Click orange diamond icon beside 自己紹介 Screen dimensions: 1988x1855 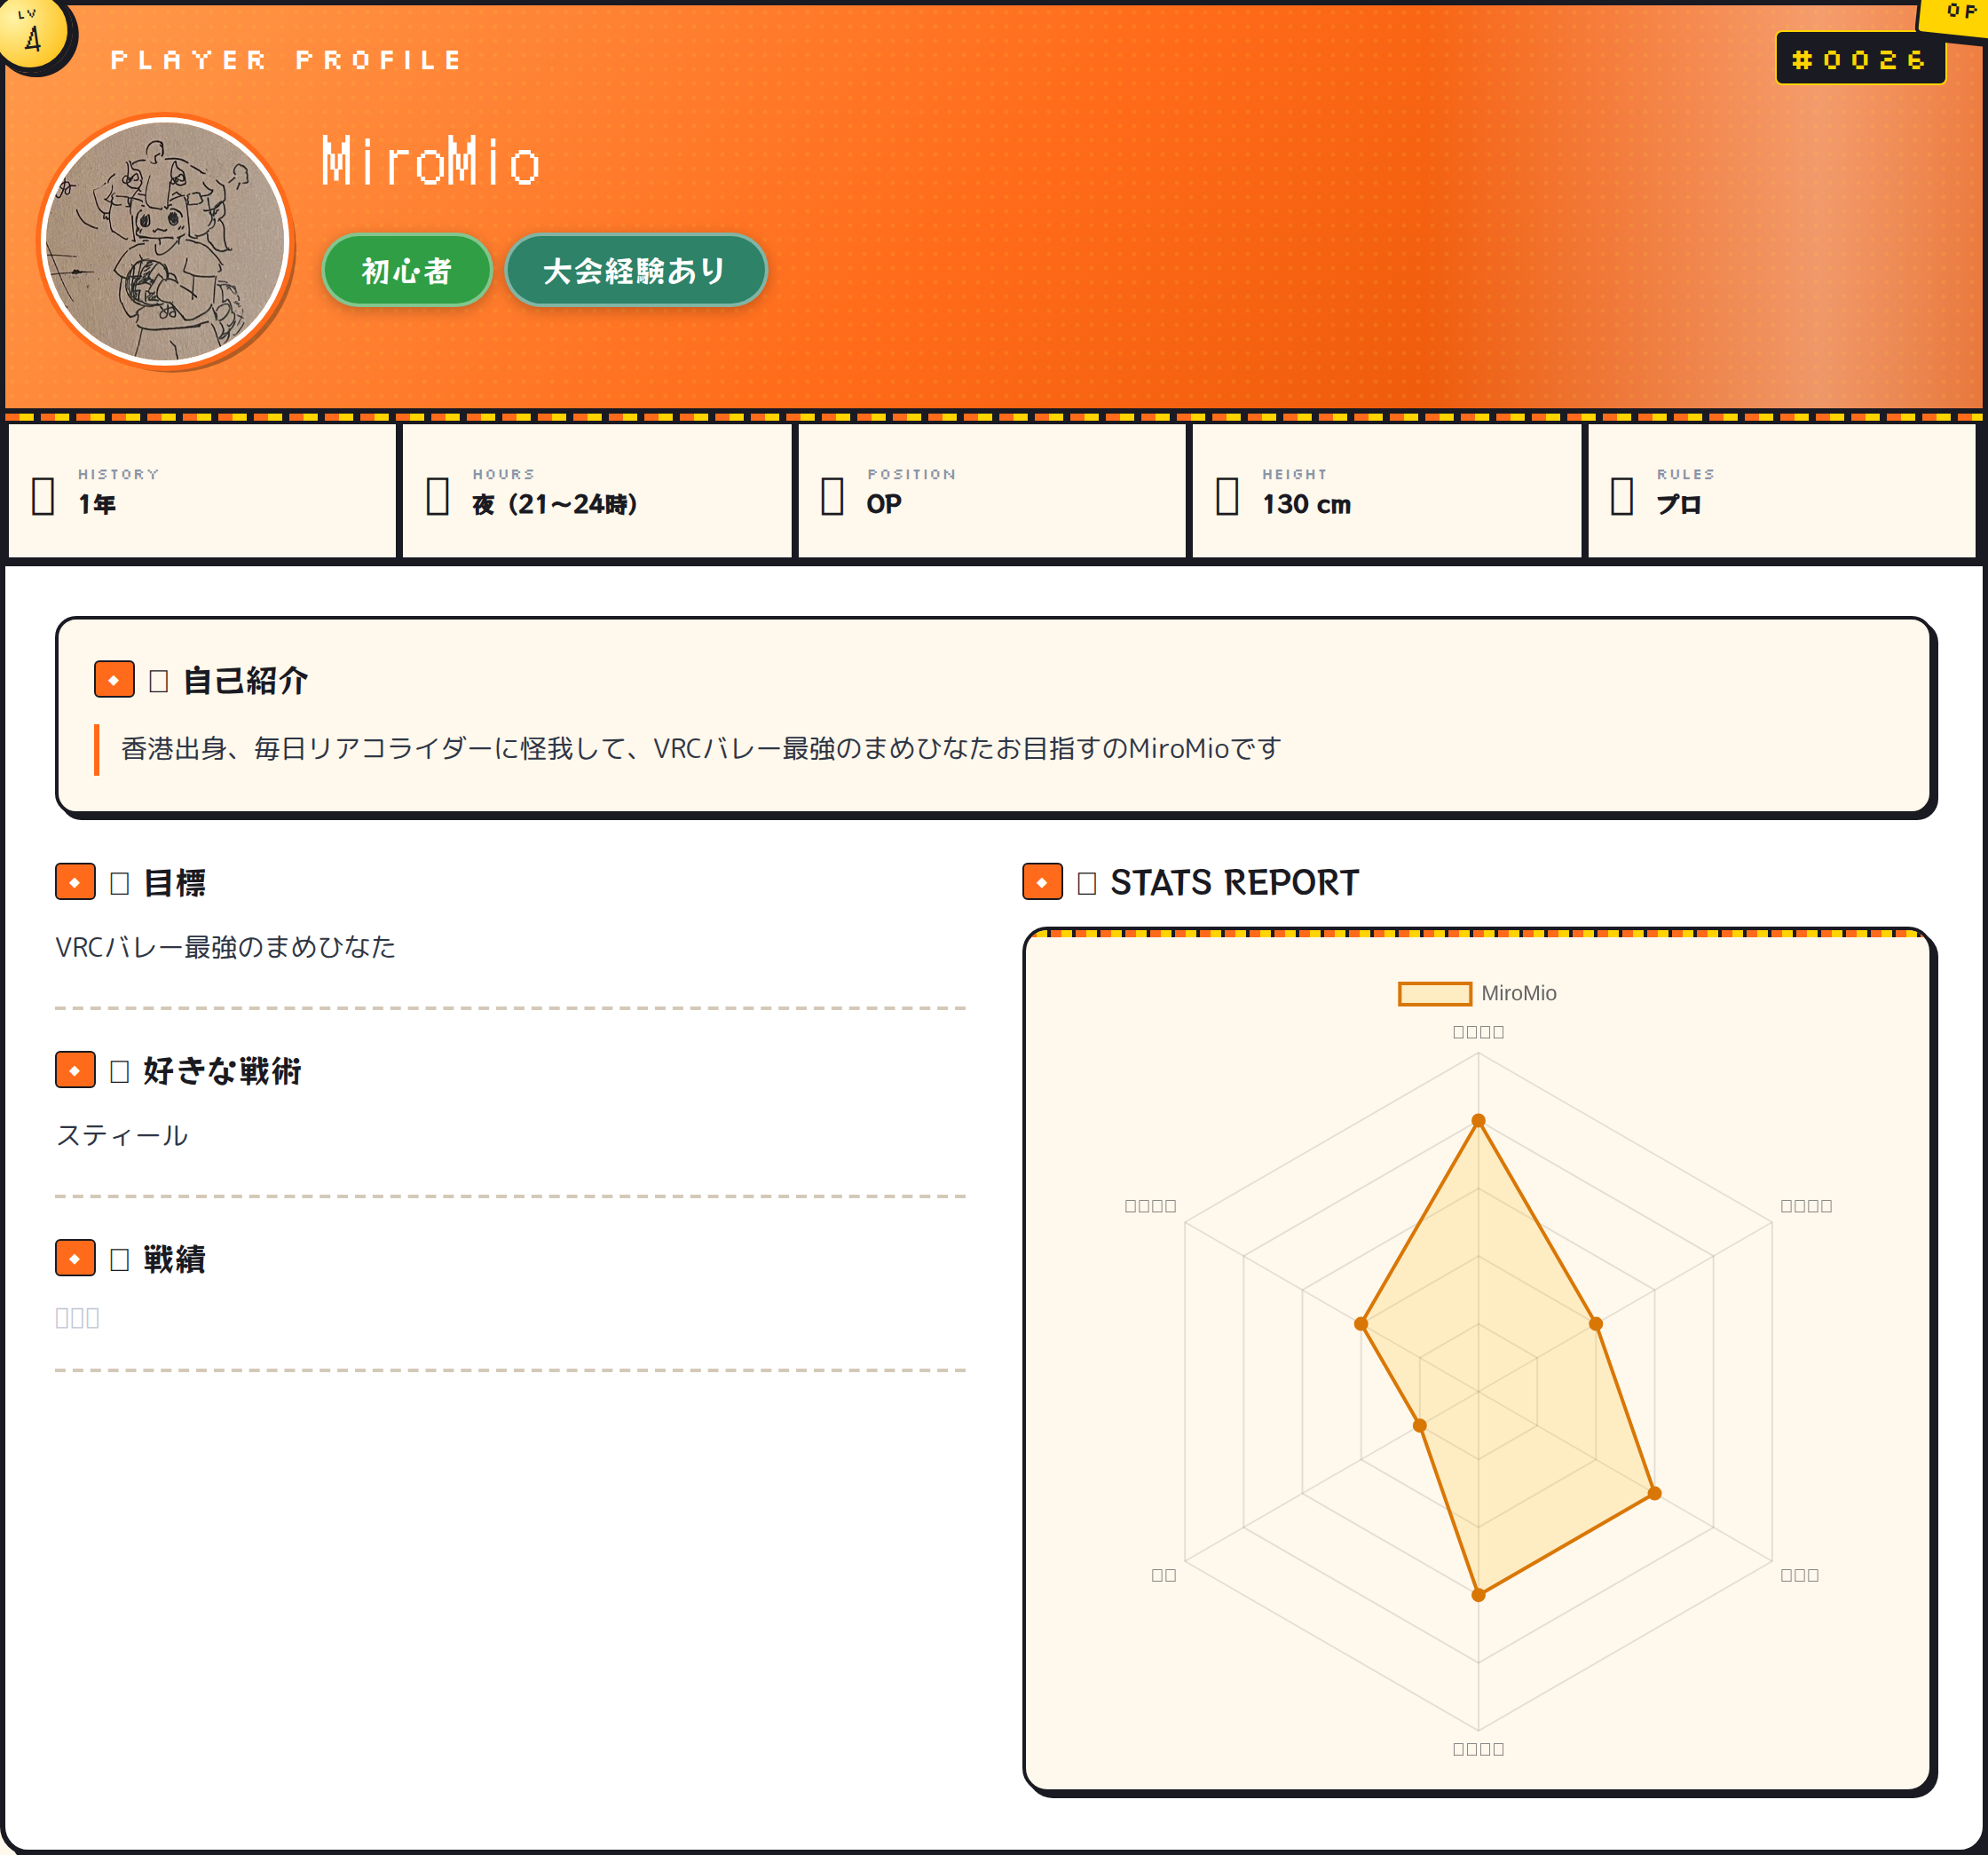pyautogui.click(x=114, y=679)
